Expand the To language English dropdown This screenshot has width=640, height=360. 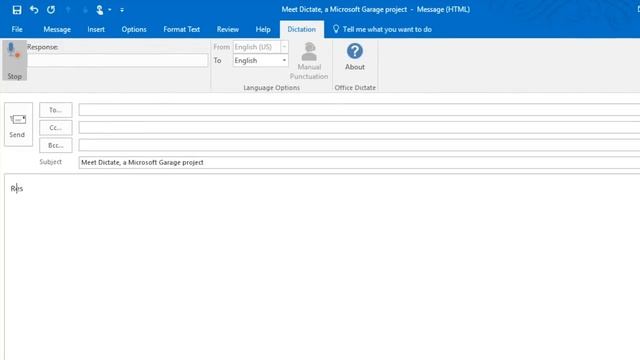coord(284,60)
